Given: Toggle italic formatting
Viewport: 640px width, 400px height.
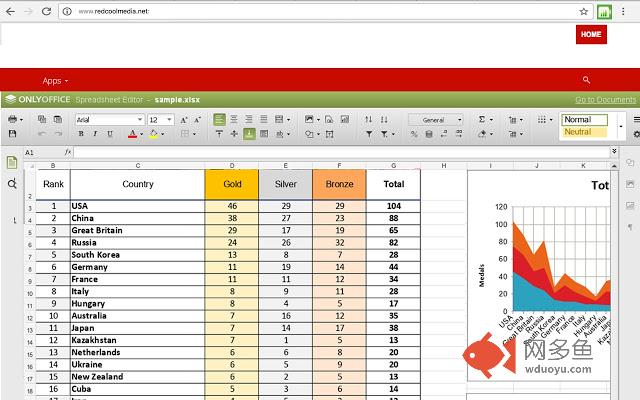Looking at the screenshot, I should (95, 133).
